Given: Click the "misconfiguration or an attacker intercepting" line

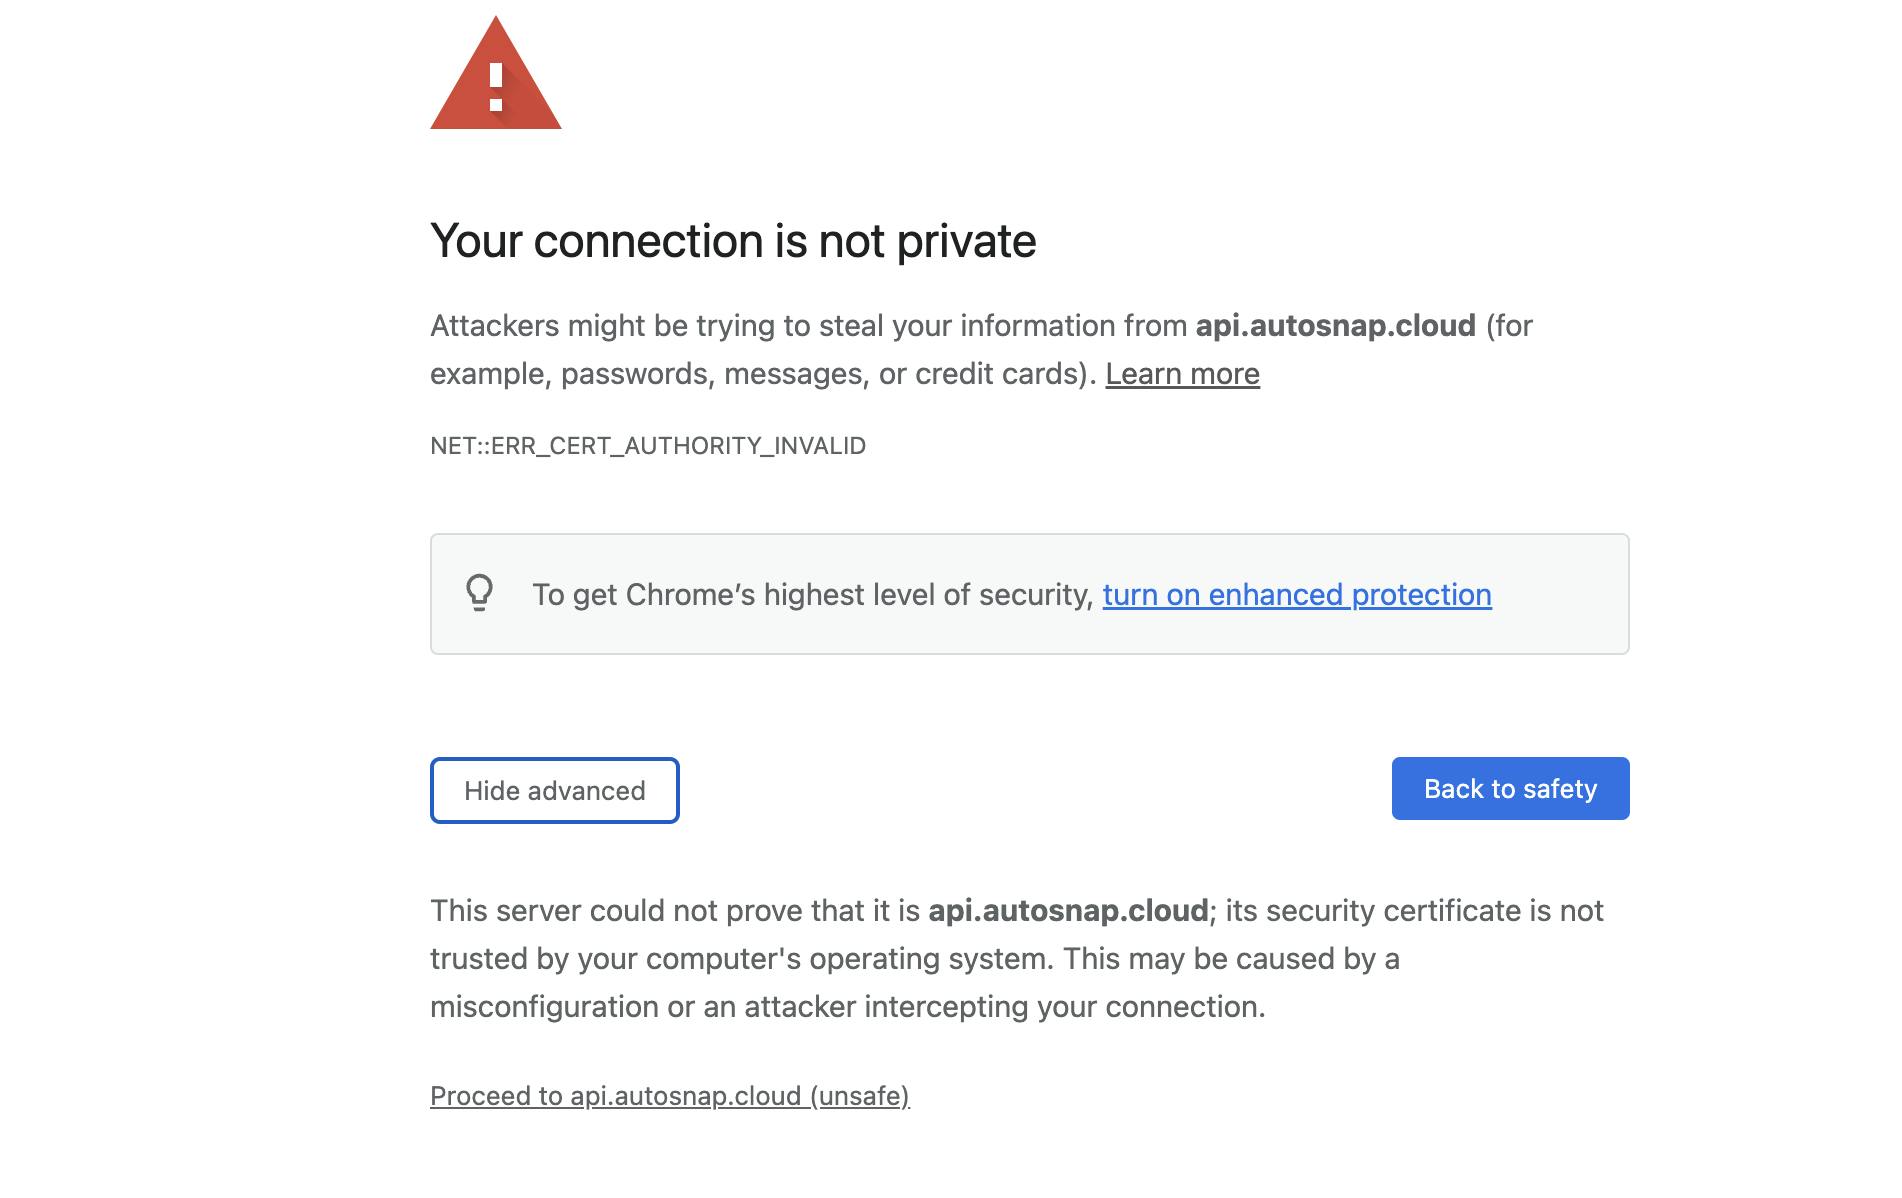Looking at the screenshot, I should [846, 1007].
